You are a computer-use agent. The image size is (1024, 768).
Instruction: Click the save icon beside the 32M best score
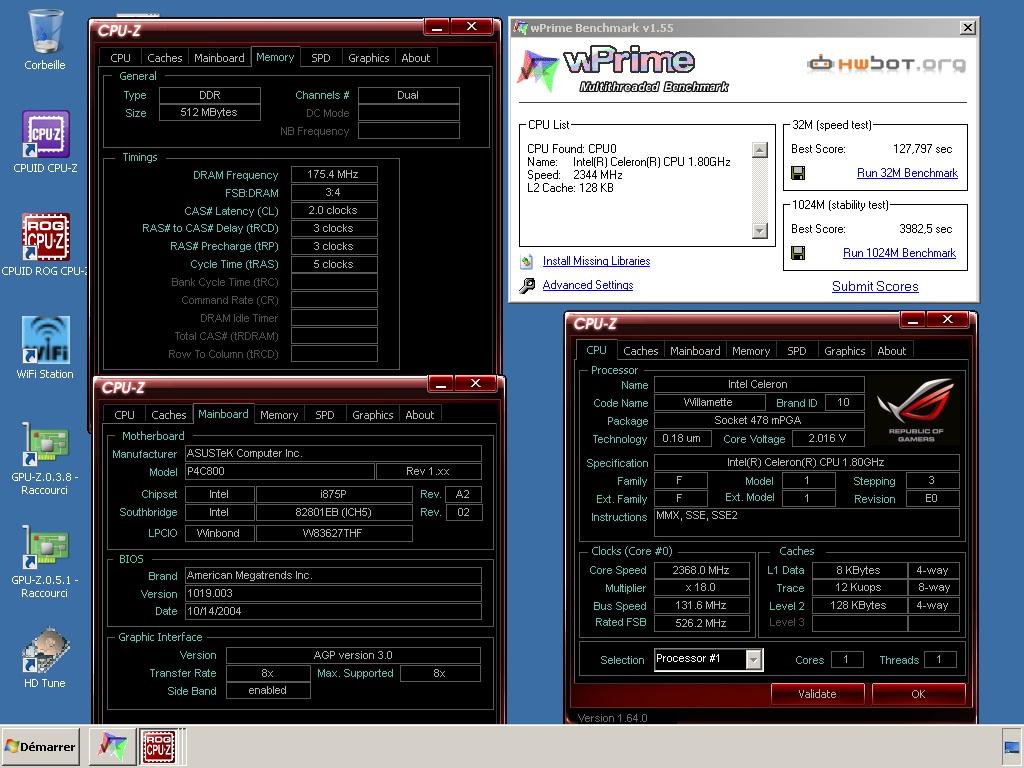pyautogui.click(x=798, y=173)
